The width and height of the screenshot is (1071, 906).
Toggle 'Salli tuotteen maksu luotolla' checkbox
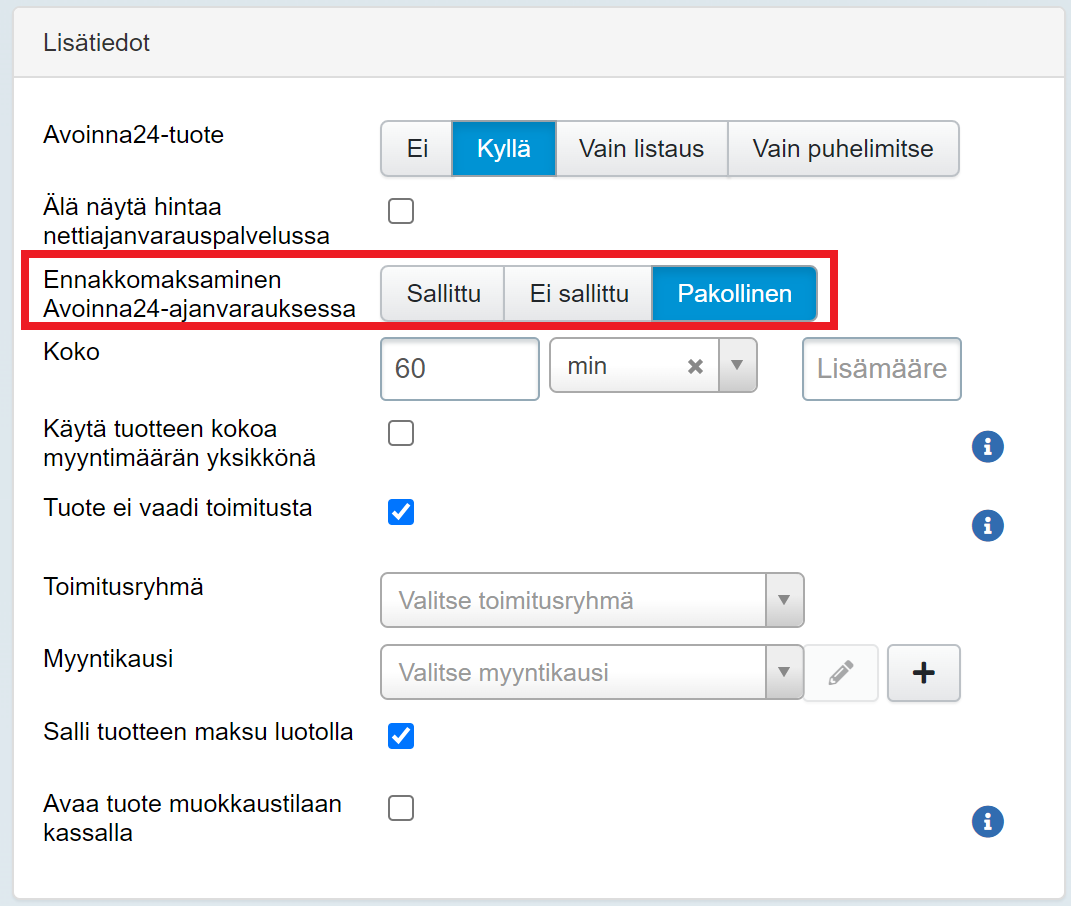click(x=401, y=736)
